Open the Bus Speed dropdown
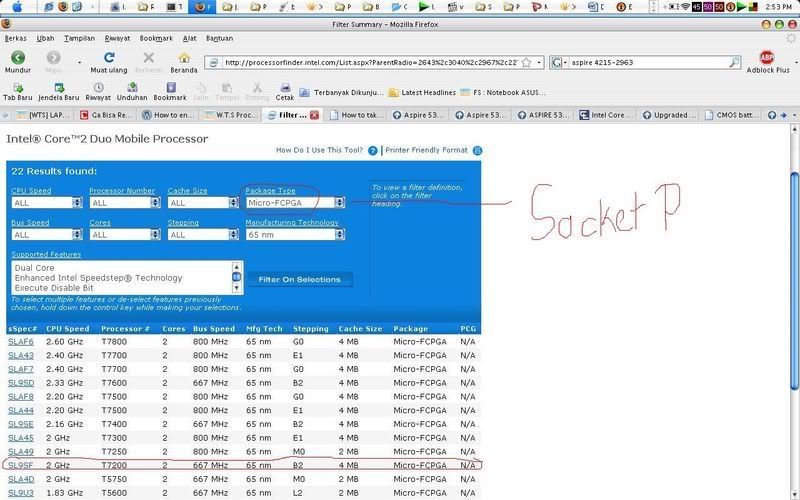Viewport: 800px width, 500px height. (47, 235)
